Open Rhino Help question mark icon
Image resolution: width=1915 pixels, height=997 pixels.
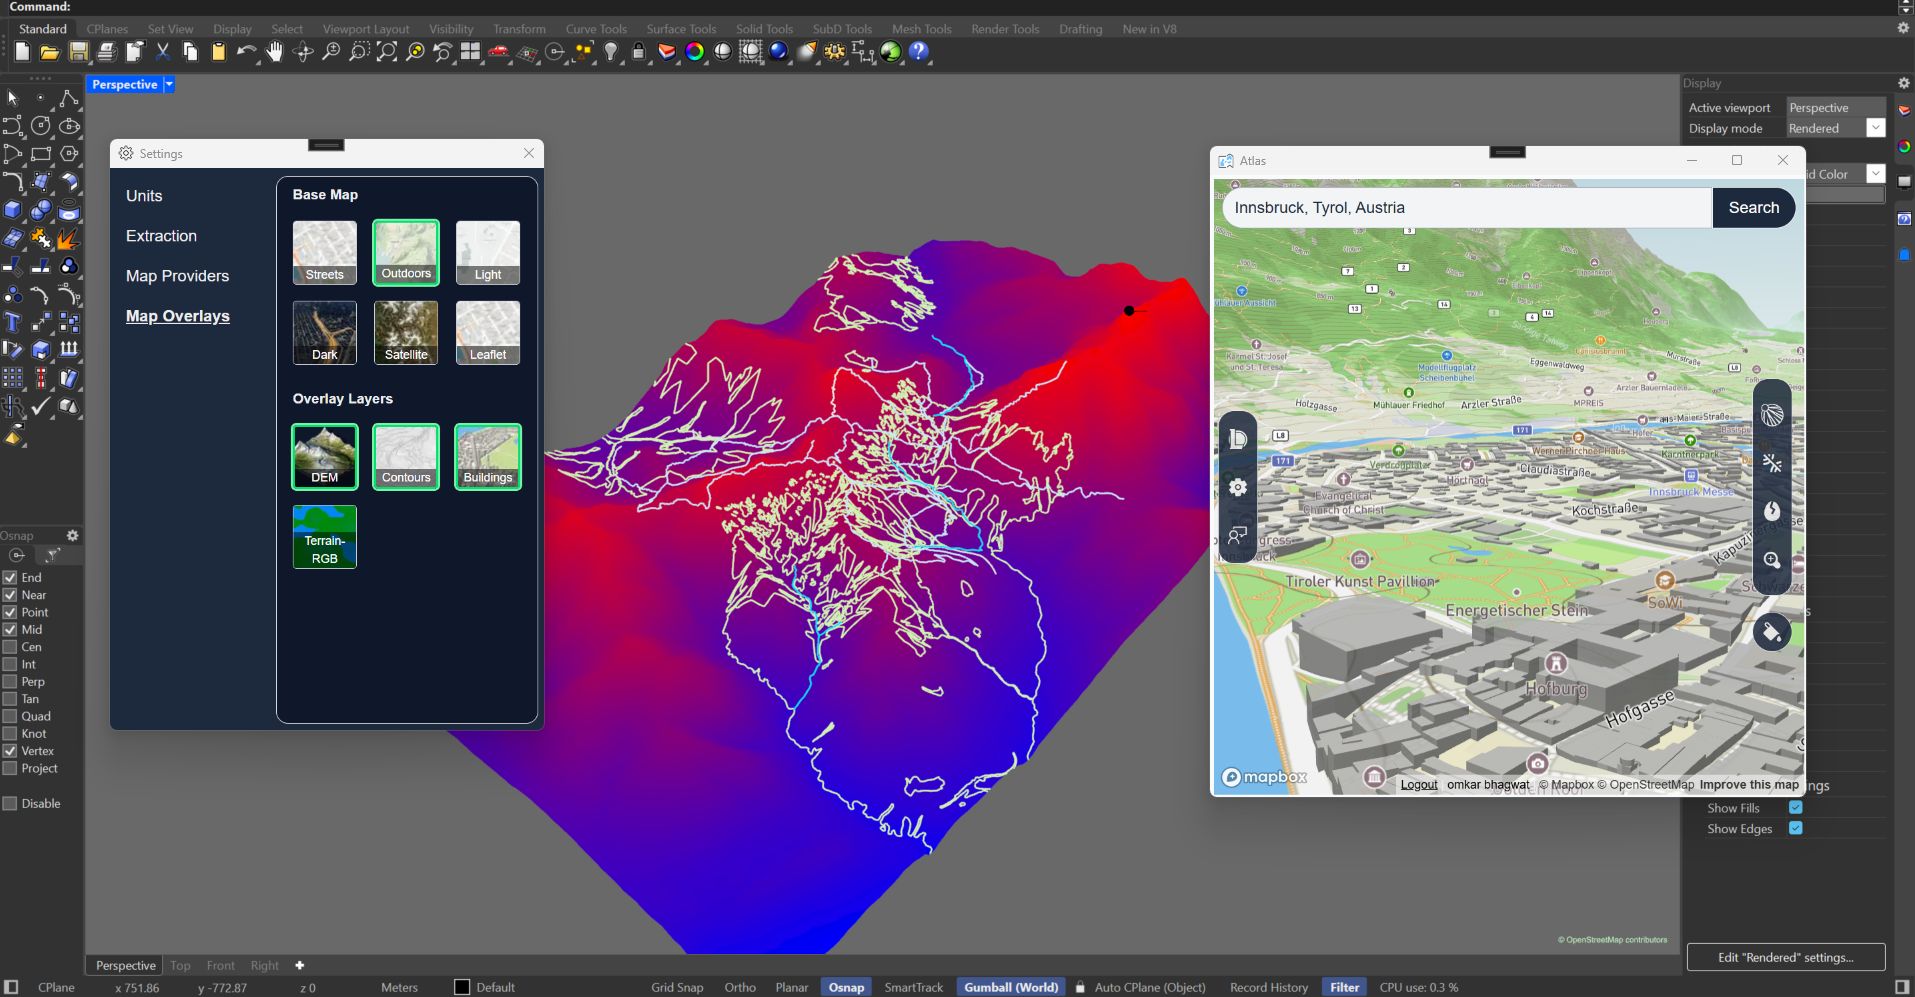(919, 52)
